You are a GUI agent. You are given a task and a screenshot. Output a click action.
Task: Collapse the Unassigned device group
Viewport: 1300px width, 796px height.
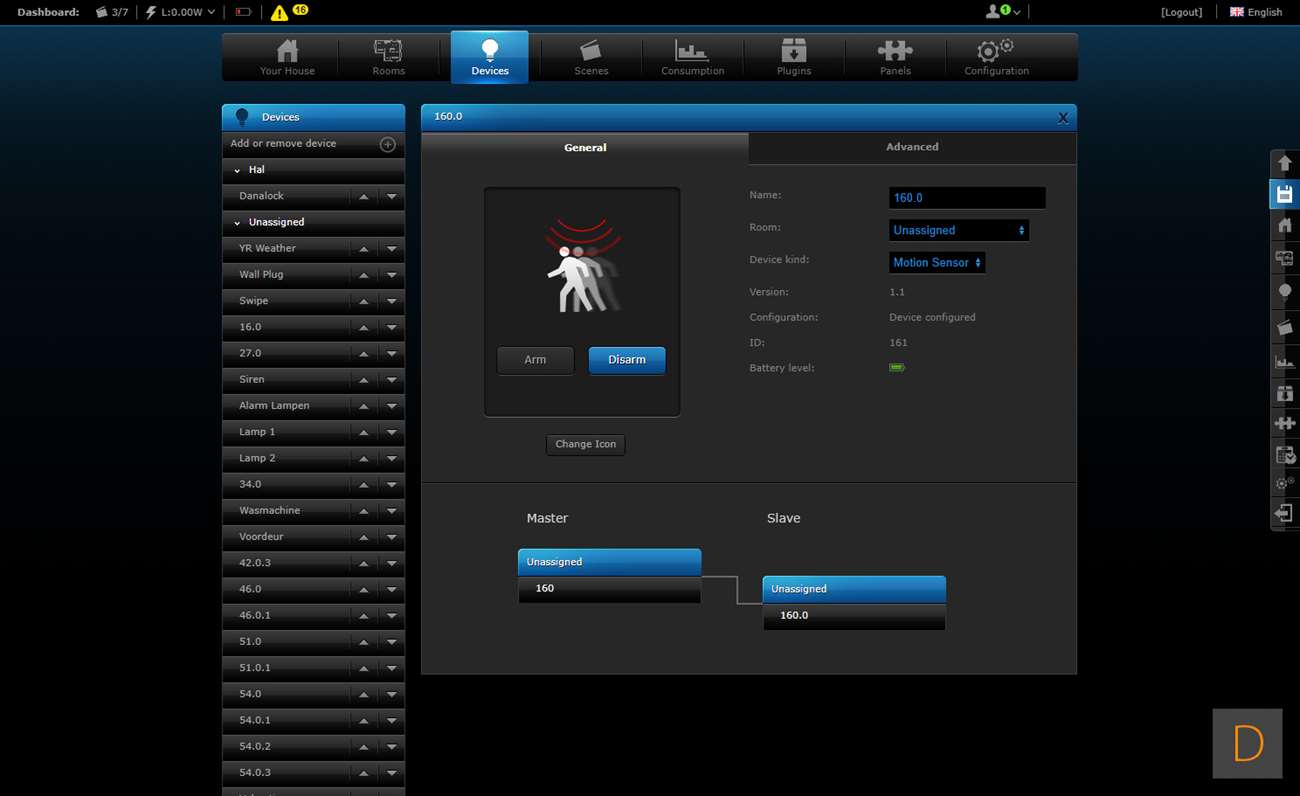(x=237, y=223)
